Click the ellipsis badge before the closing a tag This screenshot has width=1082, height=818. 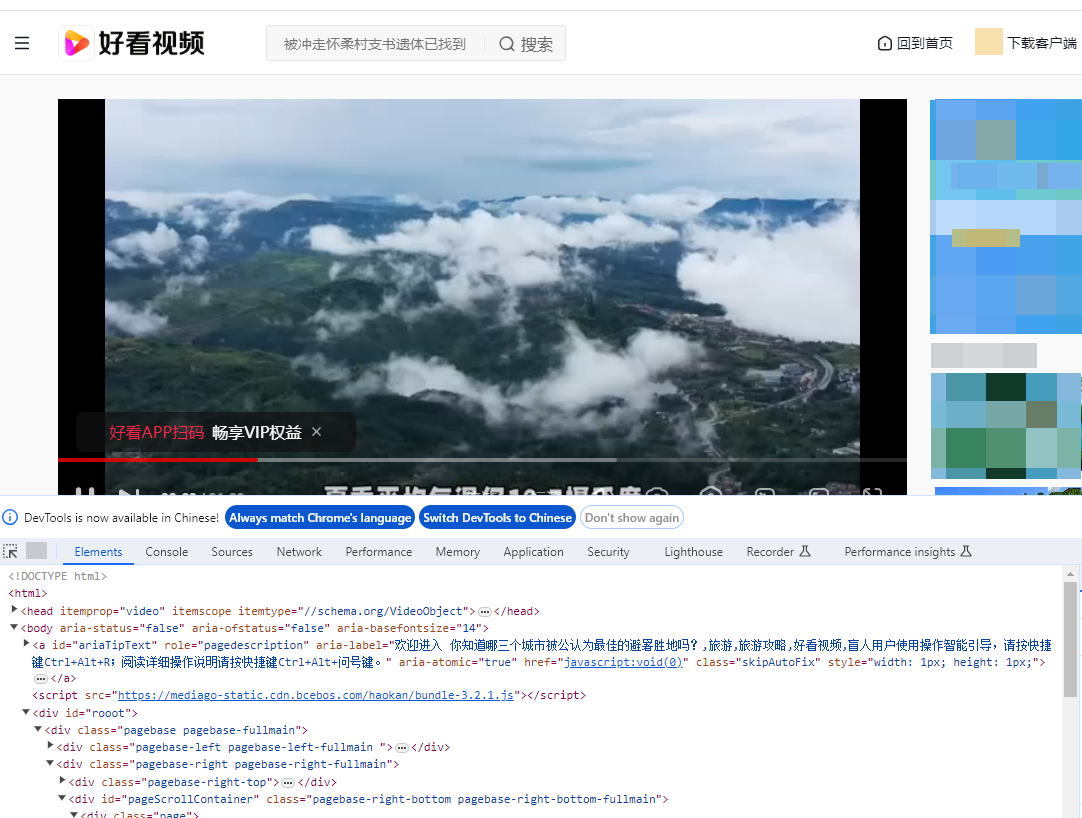tap(40, 679)
